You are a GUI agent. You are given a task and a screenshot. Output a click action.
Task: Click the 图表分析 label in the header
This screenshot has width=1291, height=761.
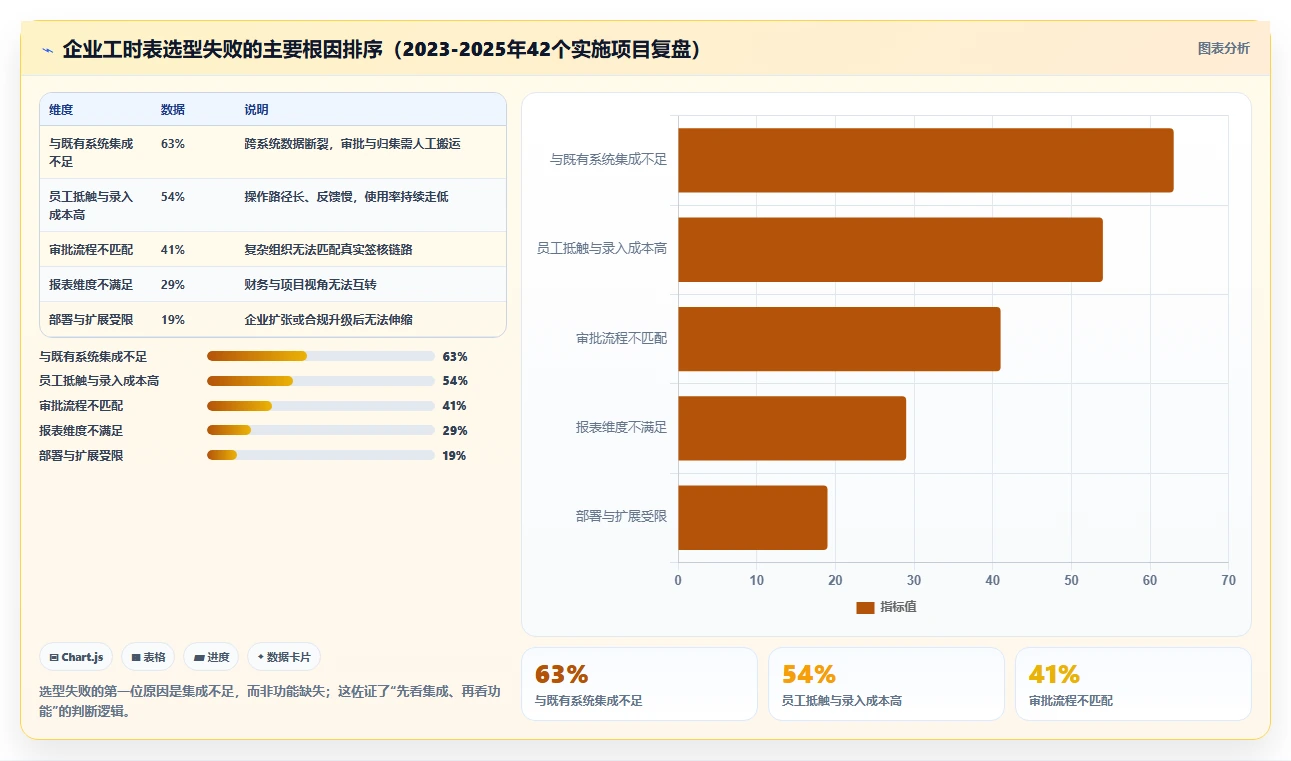1223,48
